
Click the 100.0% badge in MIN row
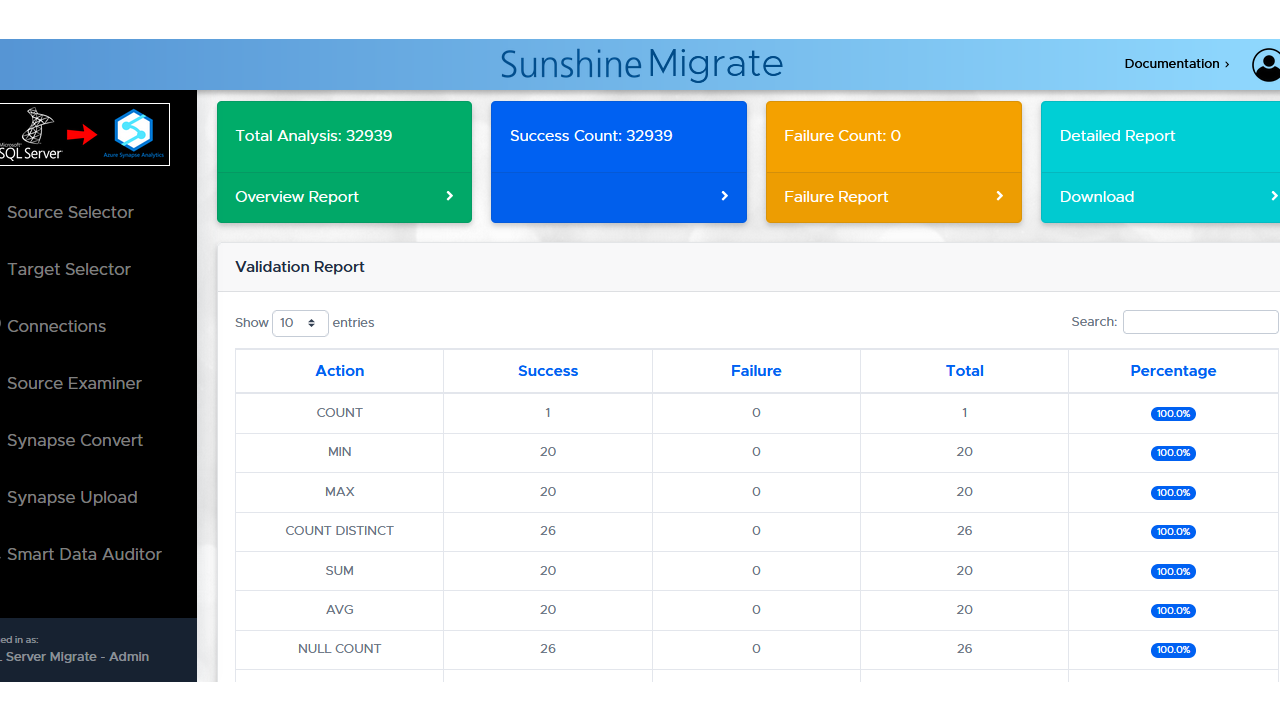click(x=1173, y=453)
